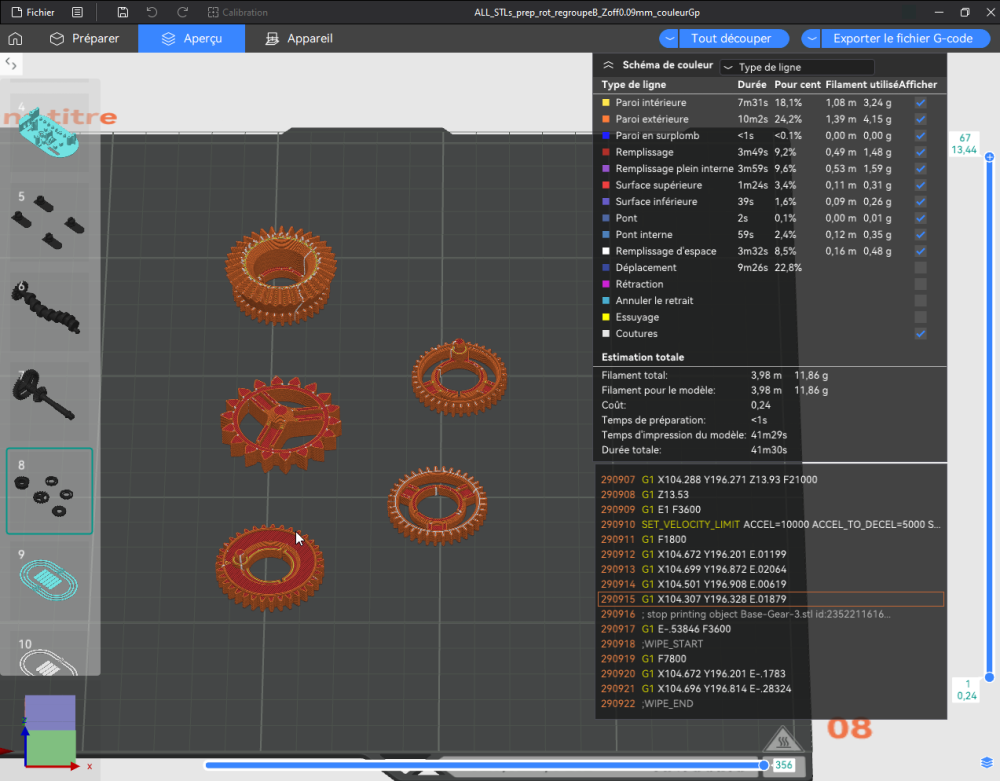Open the Exporter G-code dropdown arrow
1000x781 pixels.
point(811,39)
